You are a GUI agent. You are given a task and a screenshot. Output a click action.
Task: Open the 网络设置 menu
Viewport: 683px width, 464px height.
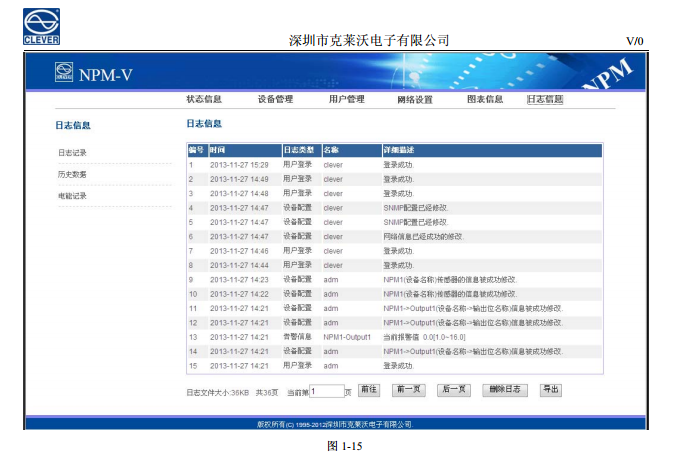coord(415,99)
